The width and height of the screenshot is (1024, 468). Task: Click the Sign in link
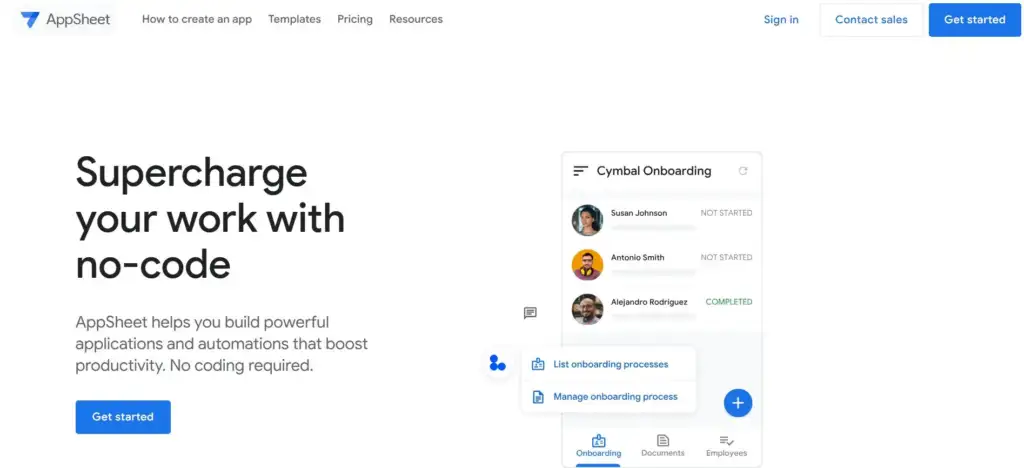781,20
